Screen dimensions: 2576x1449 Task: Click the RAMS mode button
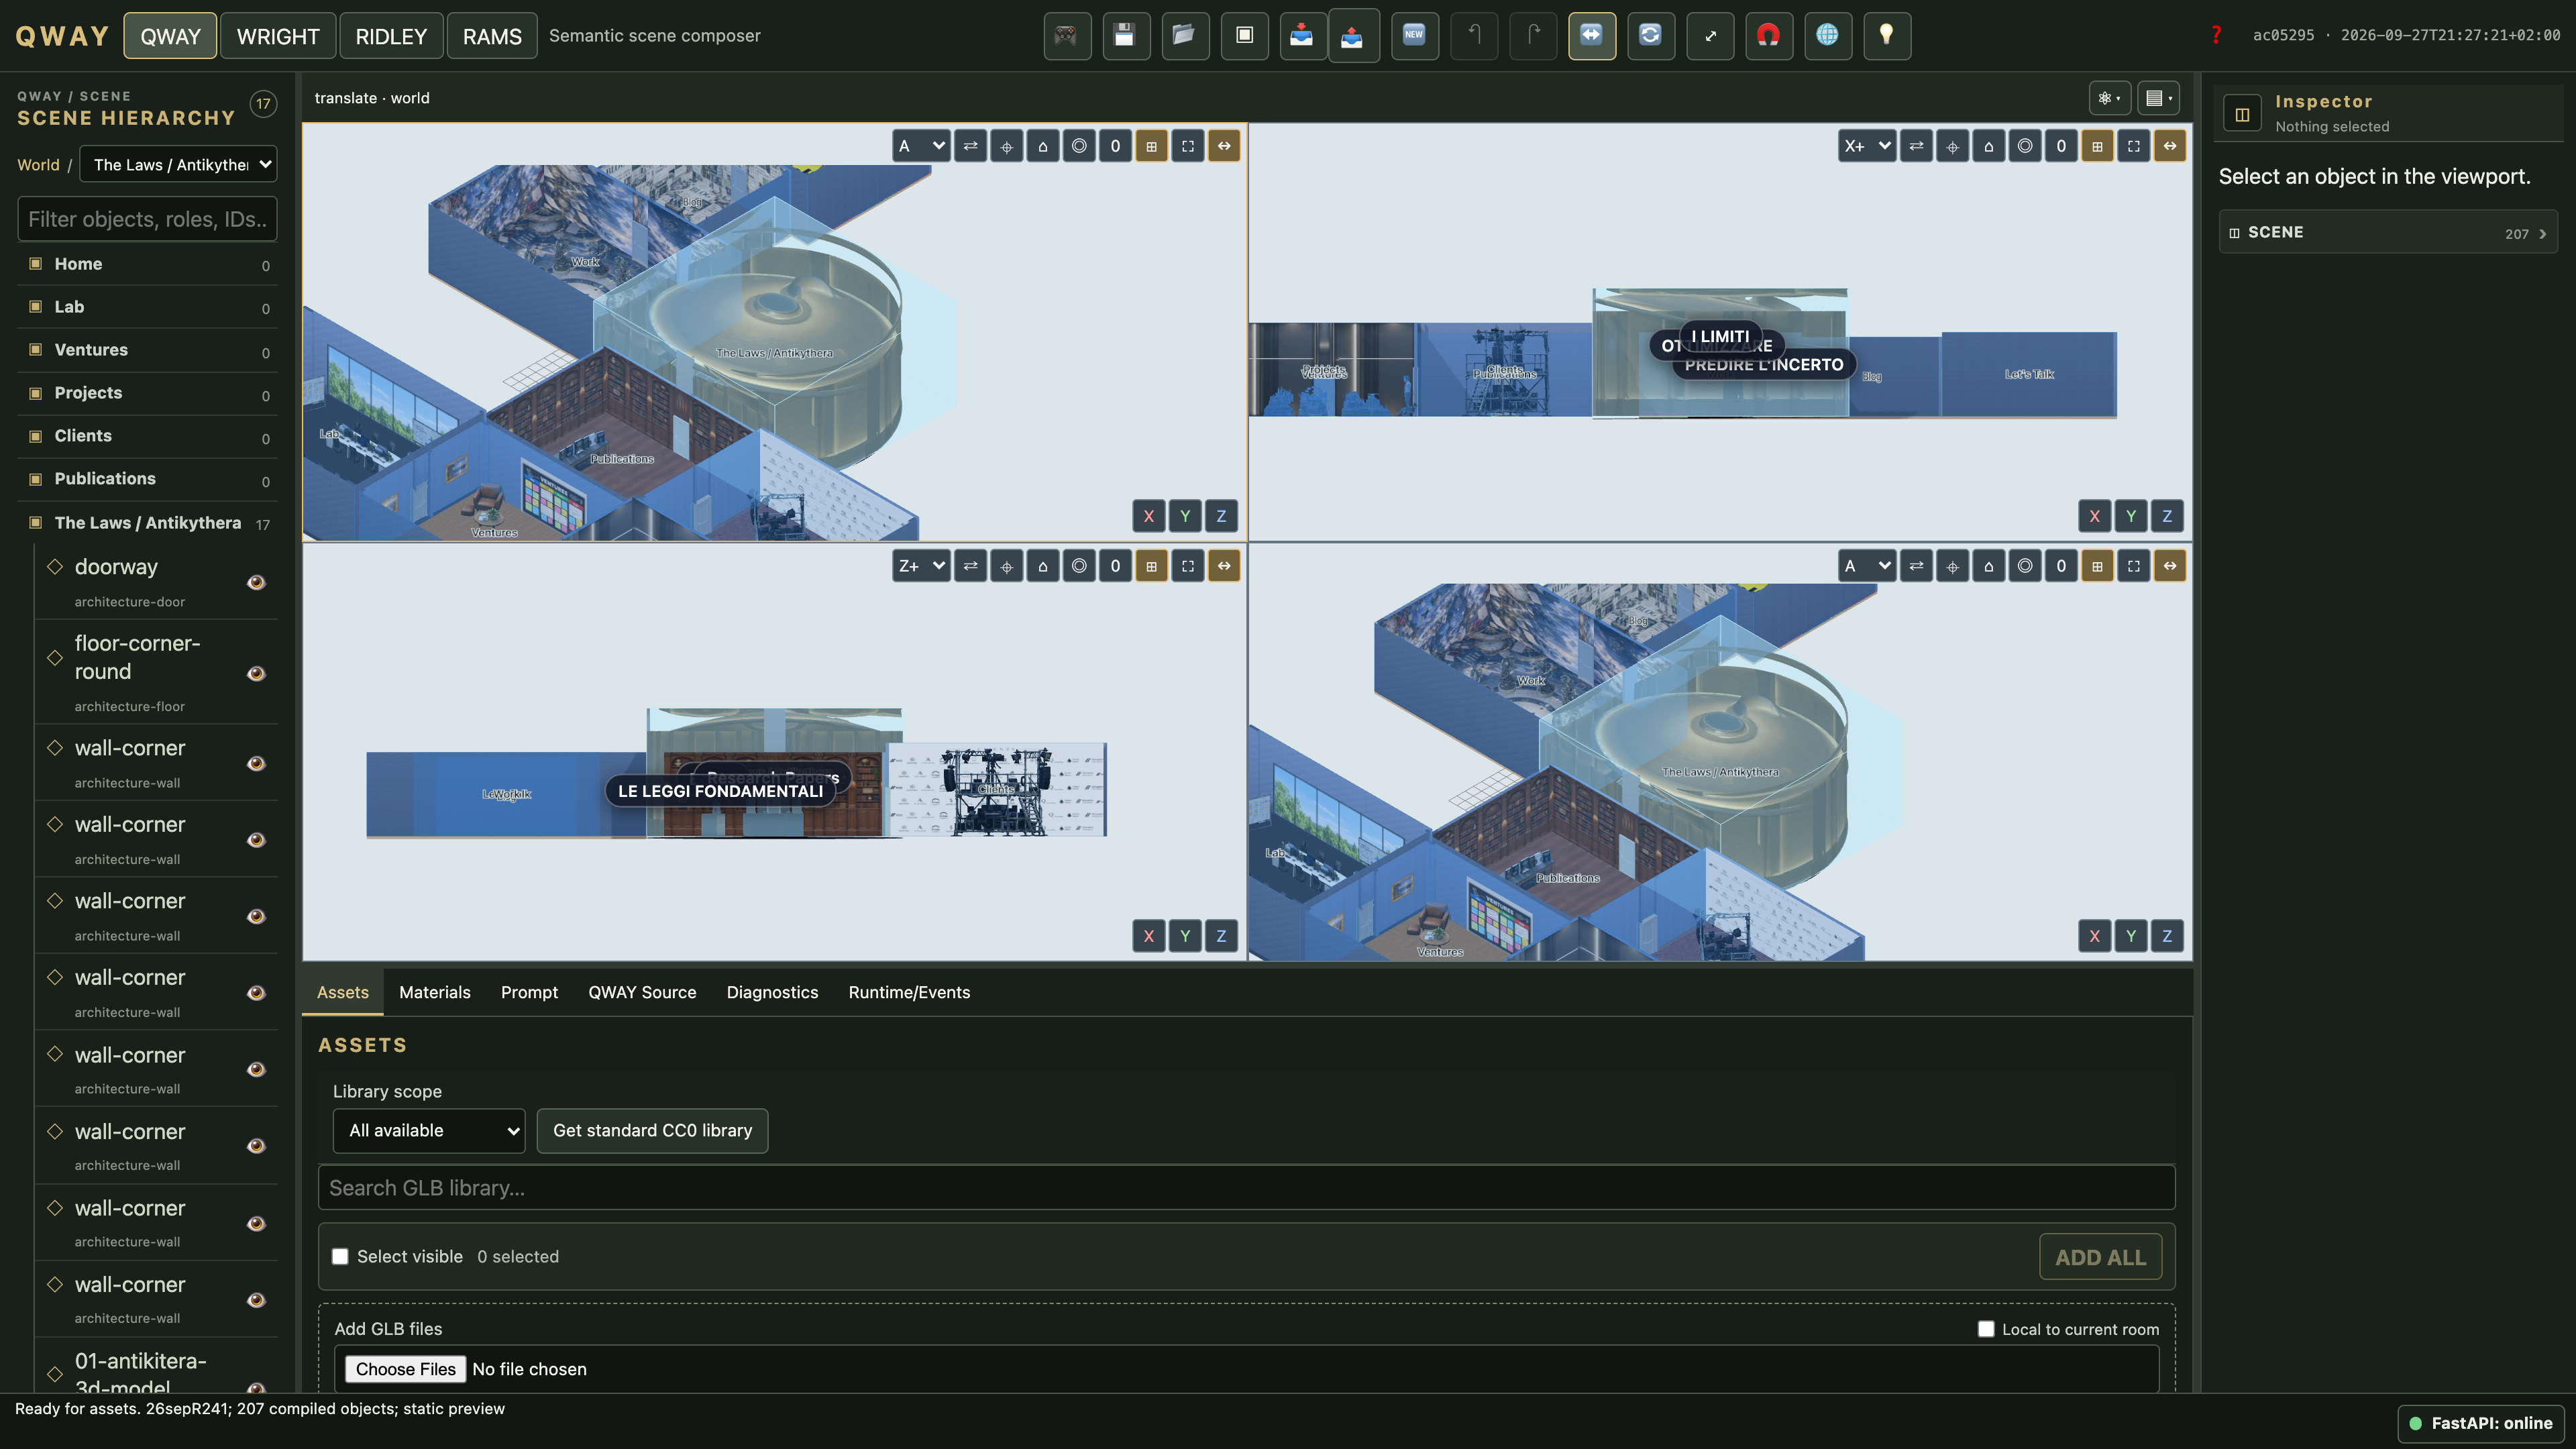tap(492, 36)
